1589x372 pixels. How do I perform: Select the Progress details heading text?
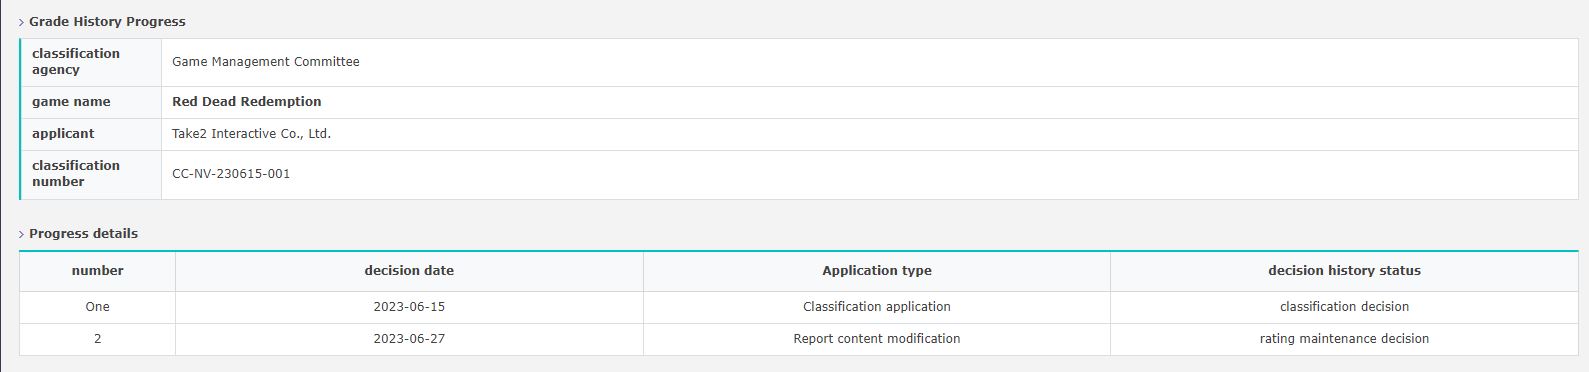83,234
